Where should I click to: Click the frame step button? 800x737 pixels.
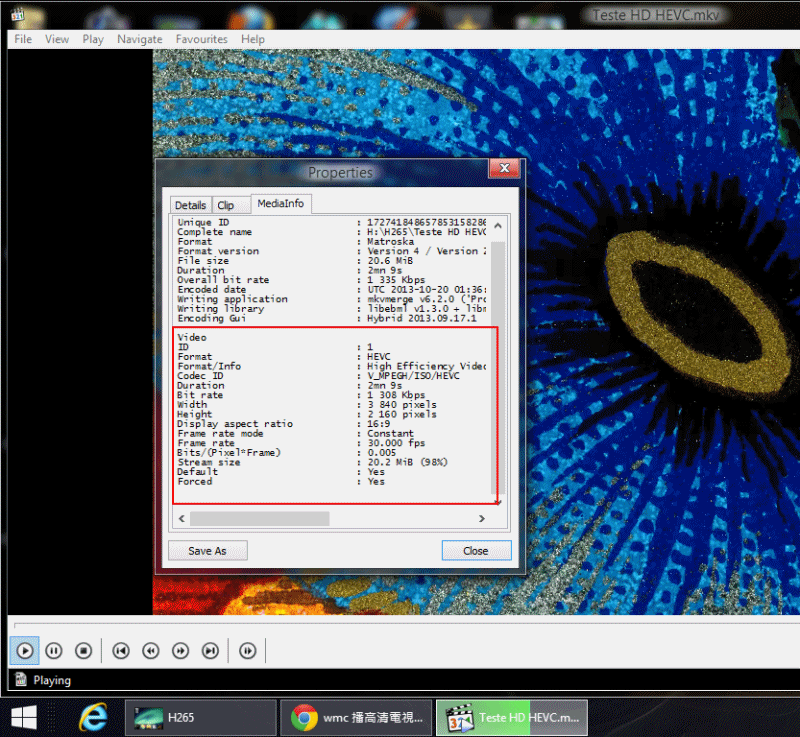tap(247, 651)
